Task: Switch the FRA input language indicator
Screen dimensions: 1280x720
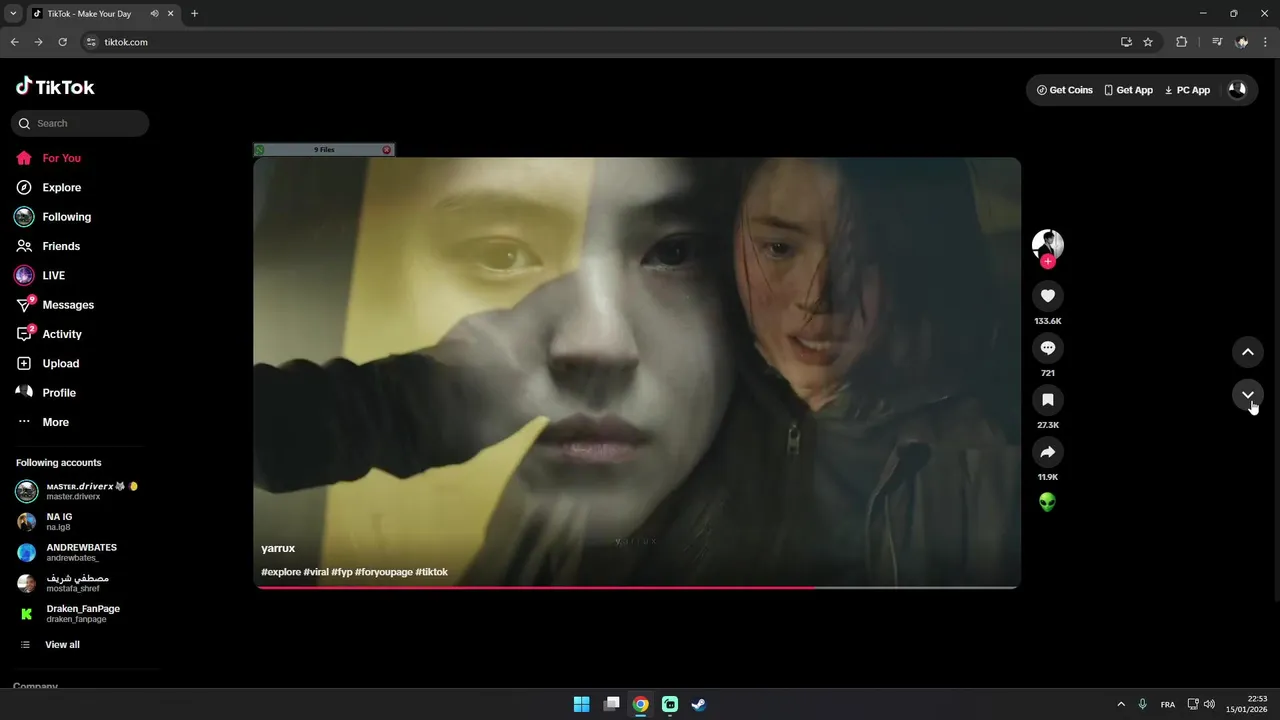Action: 1168,704
